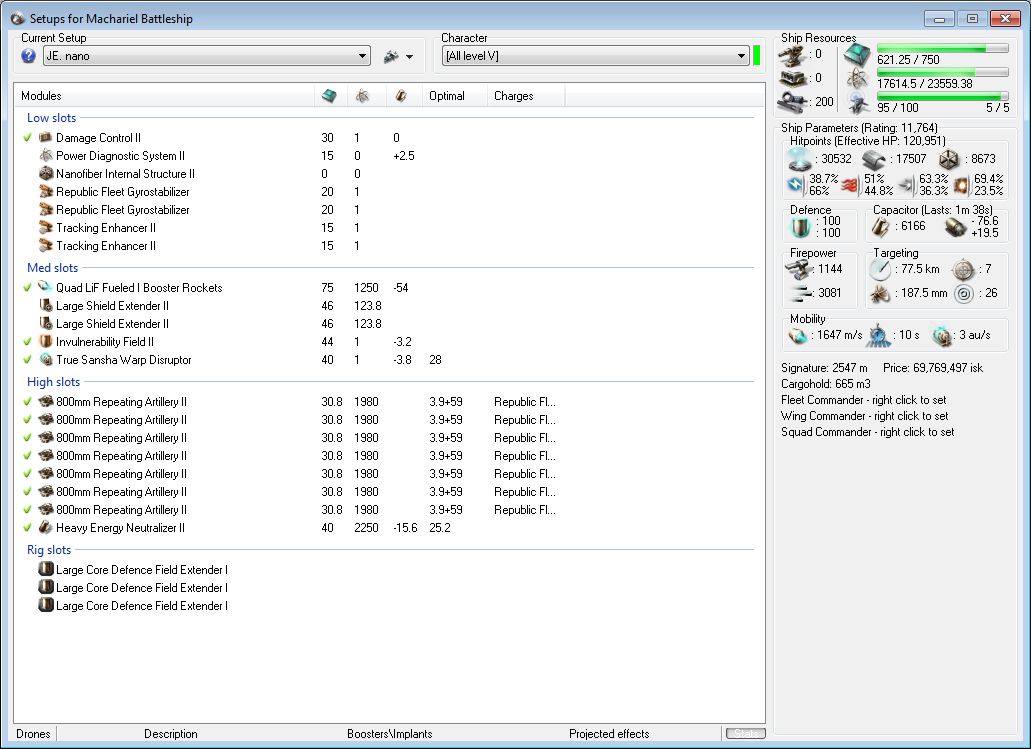This screenshot has width=1031, height=749.
Task: Switch to the Drones tab
Action: coord(34,734)
